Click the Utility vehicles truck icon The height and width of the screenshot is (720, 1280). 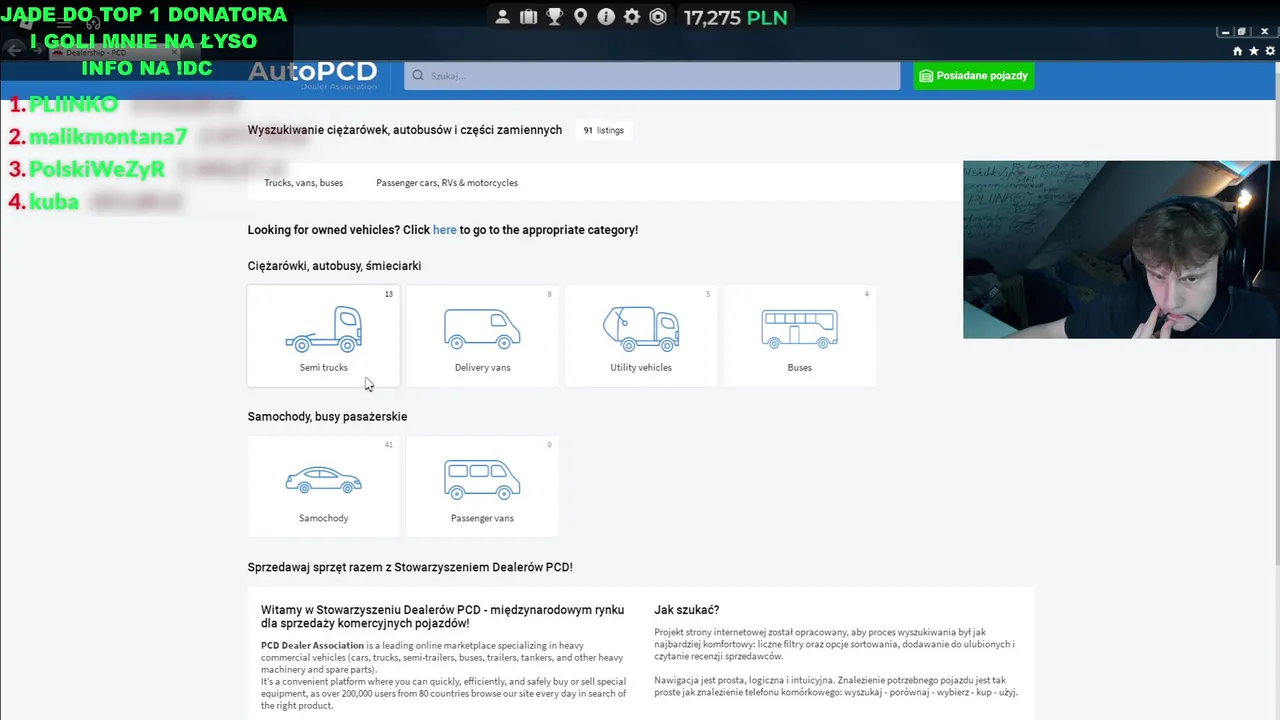coord(641,329)
